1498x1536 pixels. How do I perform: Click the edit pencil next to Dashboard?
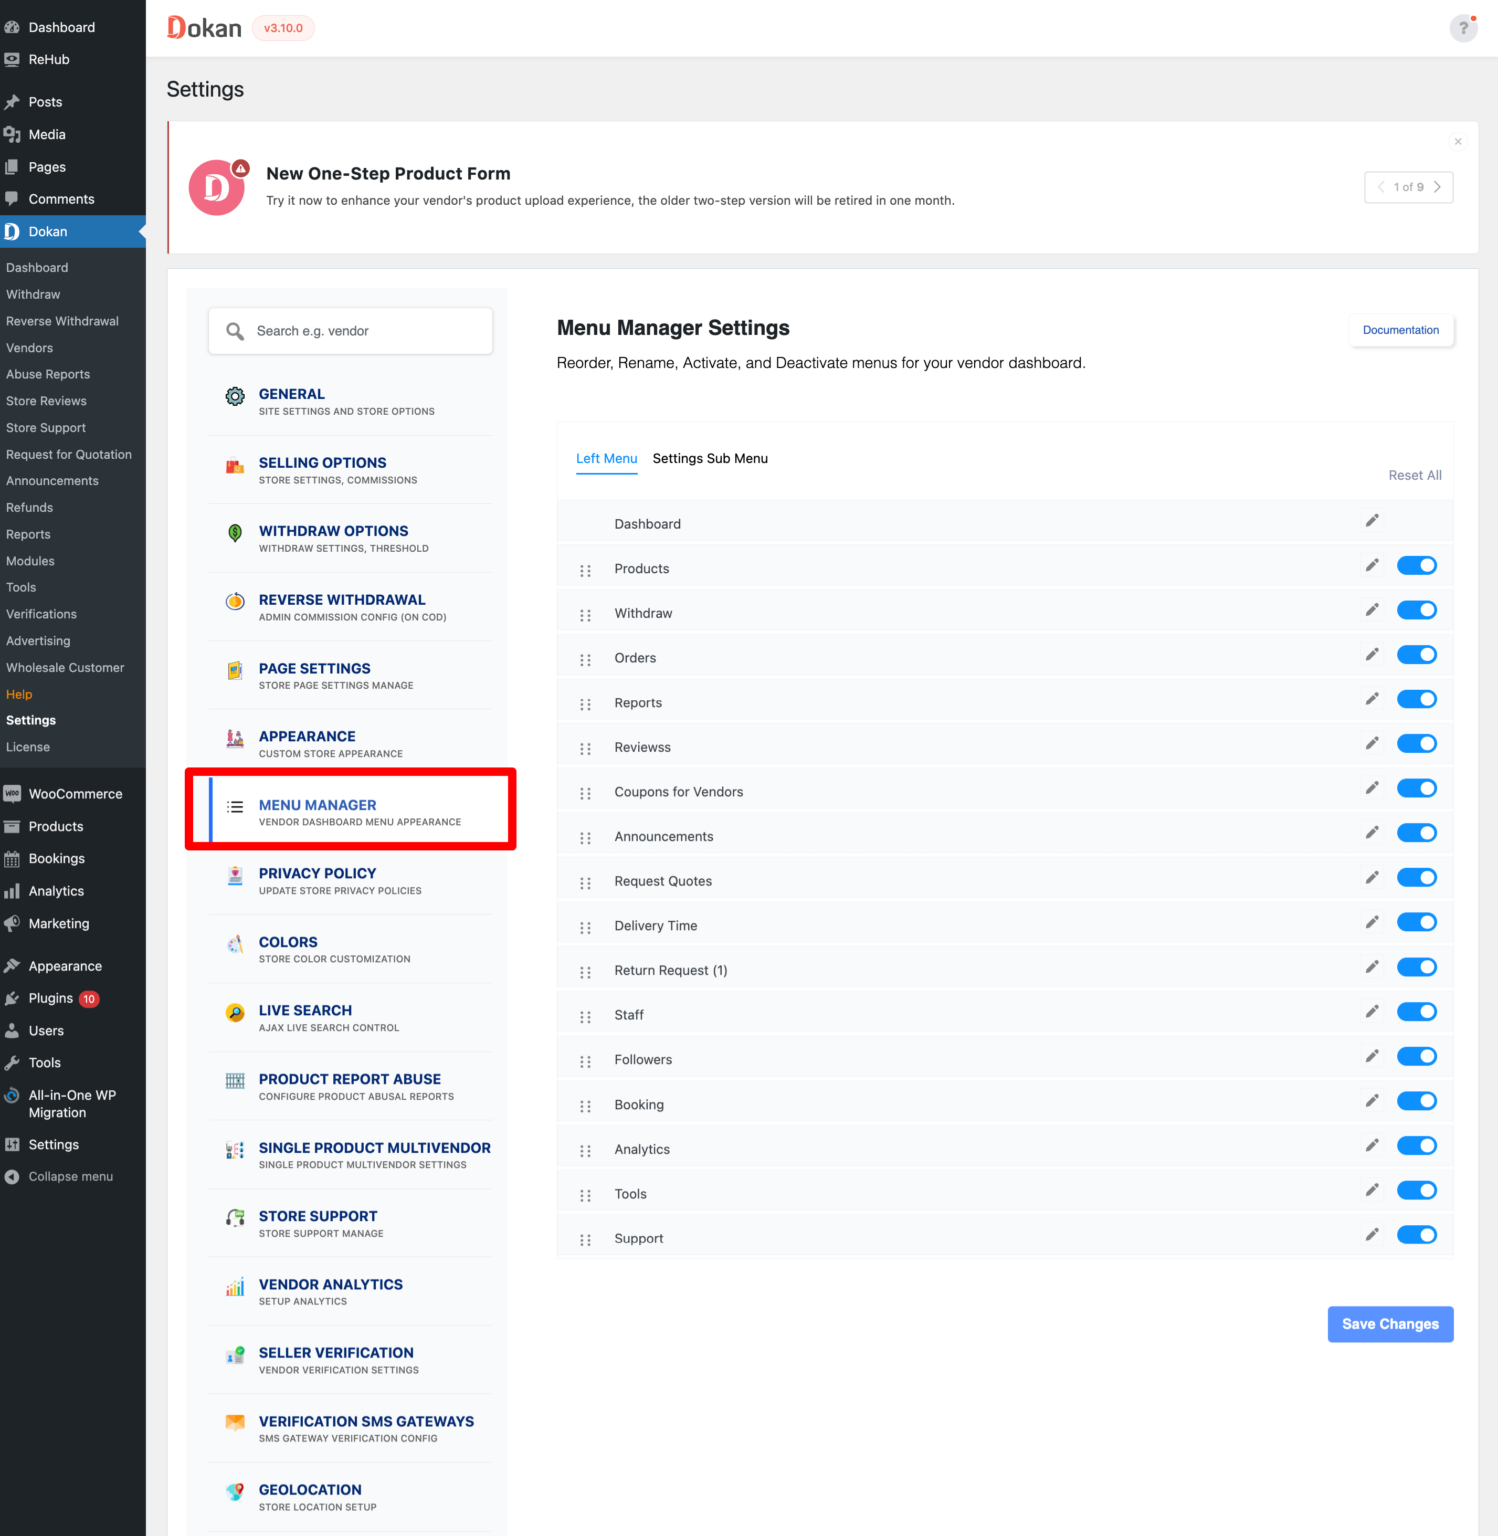(x=1371, y=520)
